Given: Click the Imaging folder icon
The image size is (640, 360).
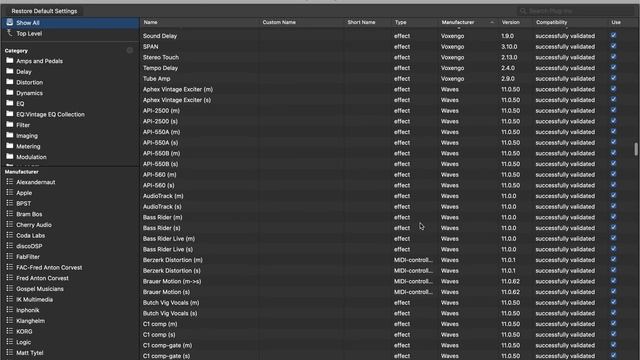Looking at the screenshot, I should point(10,135).
